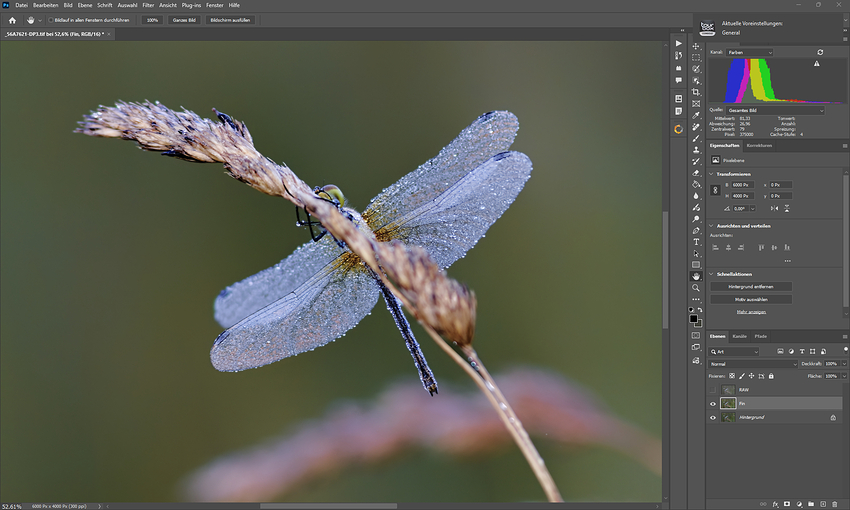Select the Horizontal Type tool
This screenshot has height=510, width=850.
pos(696,242)
